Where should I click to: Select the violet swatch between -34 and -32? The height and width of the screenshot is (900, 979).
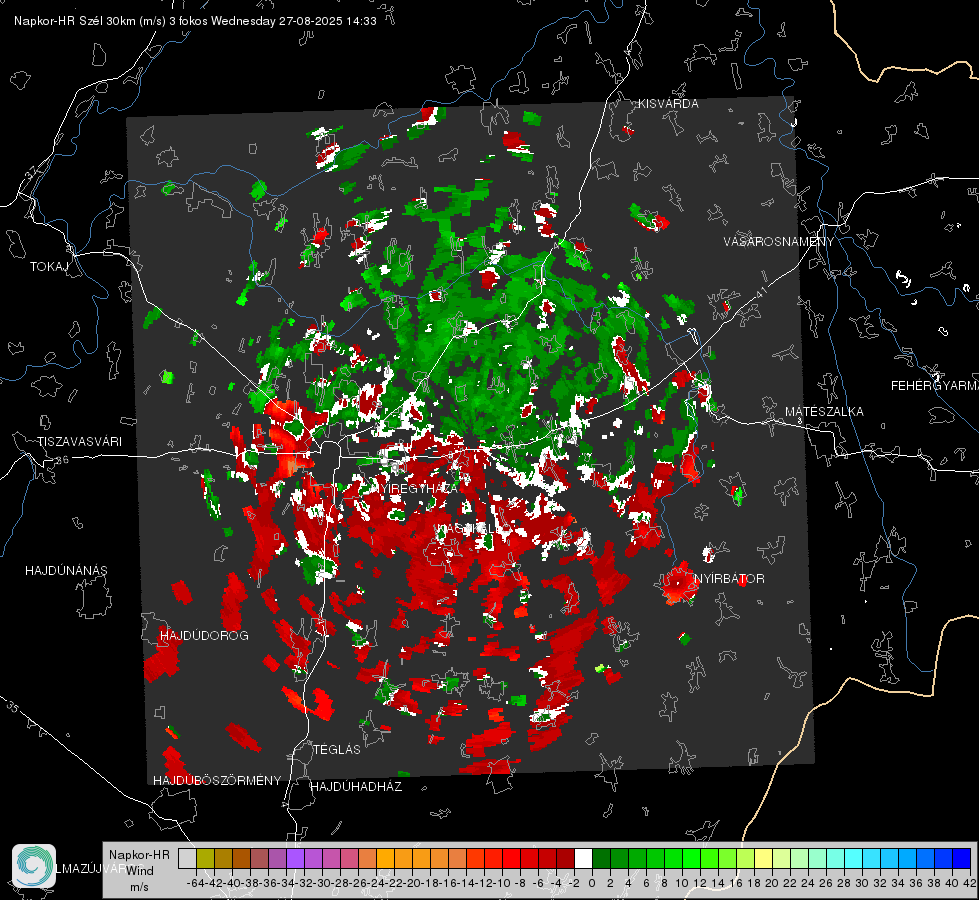(x=295, y=858)
